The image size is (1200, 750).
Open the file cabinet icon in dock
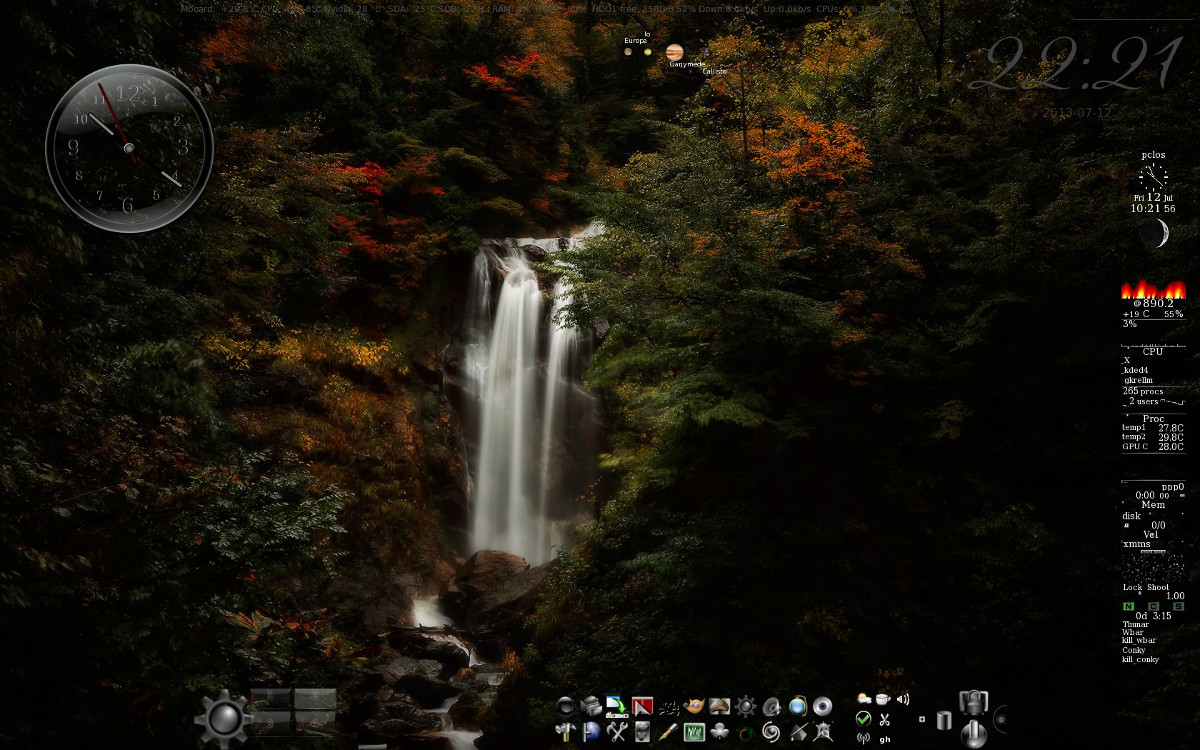(x=591, y=706)
